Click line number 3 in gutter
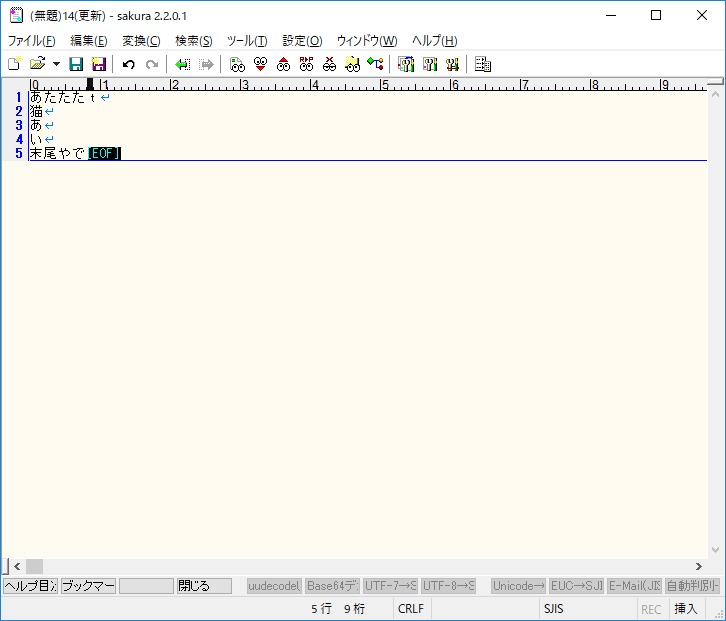Viewport: 726px width, 621px height. (x=19, y=125)
